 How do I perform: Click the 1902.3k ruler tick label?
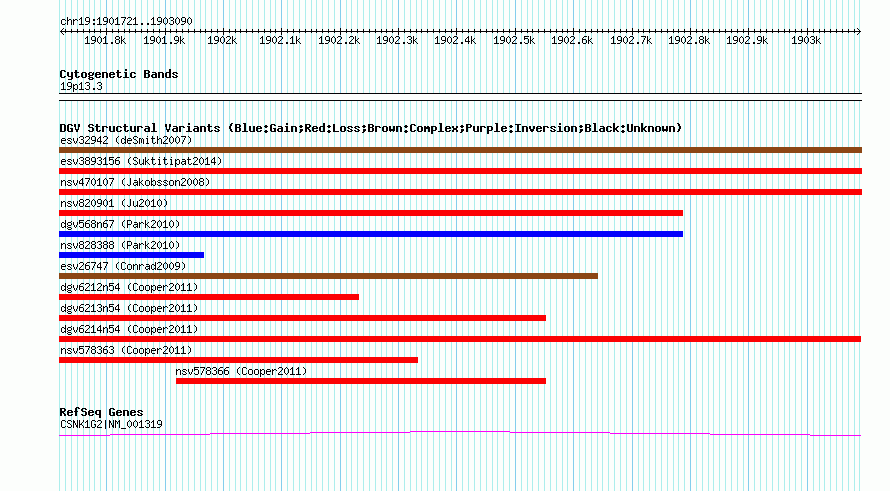[397, 40]
